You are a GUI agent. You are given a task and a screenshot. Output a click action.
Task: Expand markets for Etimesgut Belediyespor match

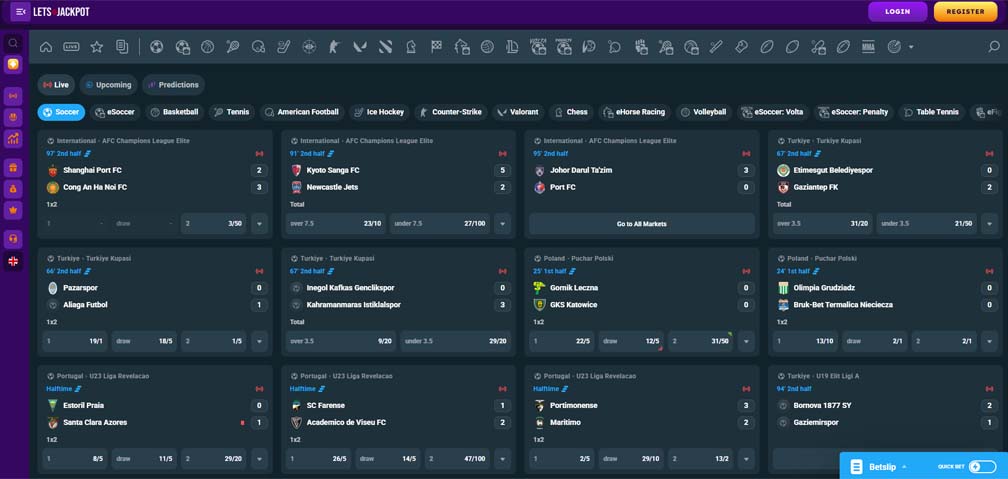[x=989, y=224]
